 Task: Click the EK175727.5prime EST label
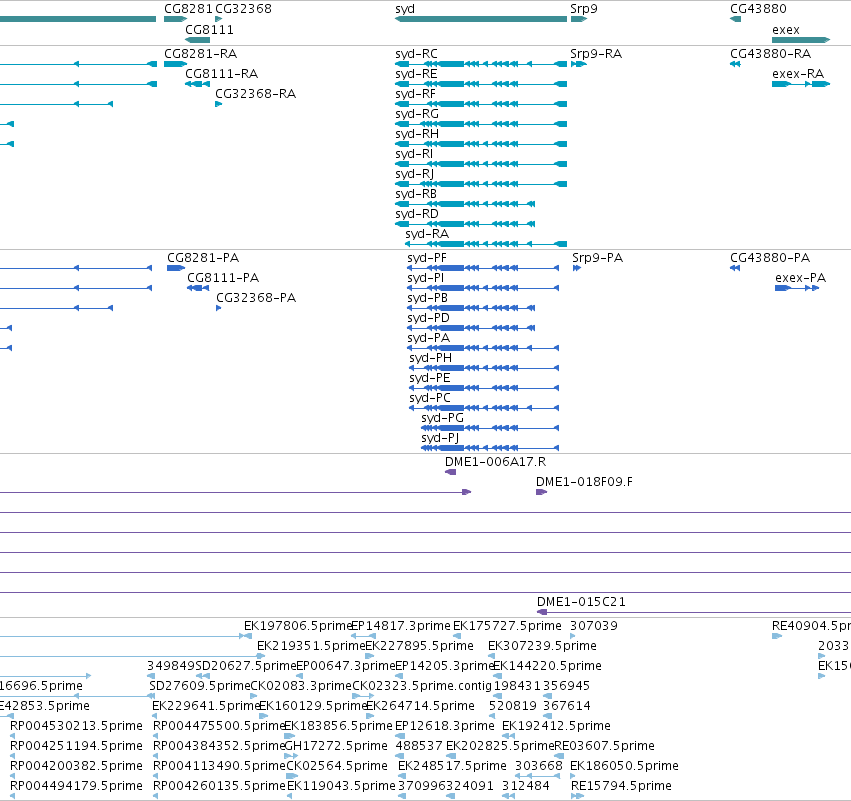click(x=507, y=626)
